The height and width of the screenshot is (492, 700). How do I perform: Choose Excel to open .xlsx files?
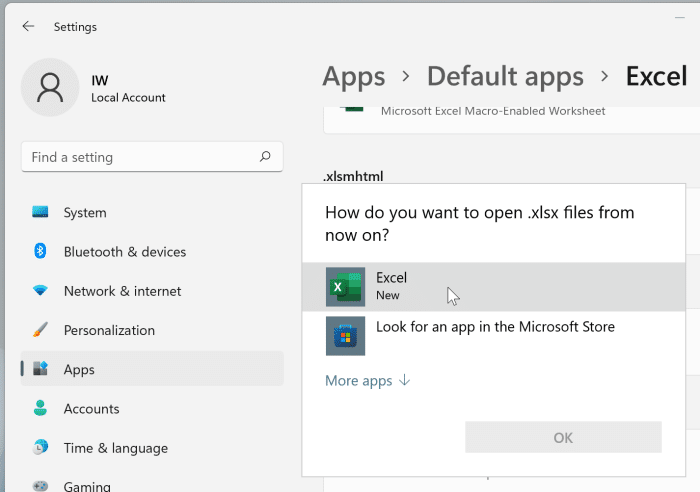click(x=493, y=287)
